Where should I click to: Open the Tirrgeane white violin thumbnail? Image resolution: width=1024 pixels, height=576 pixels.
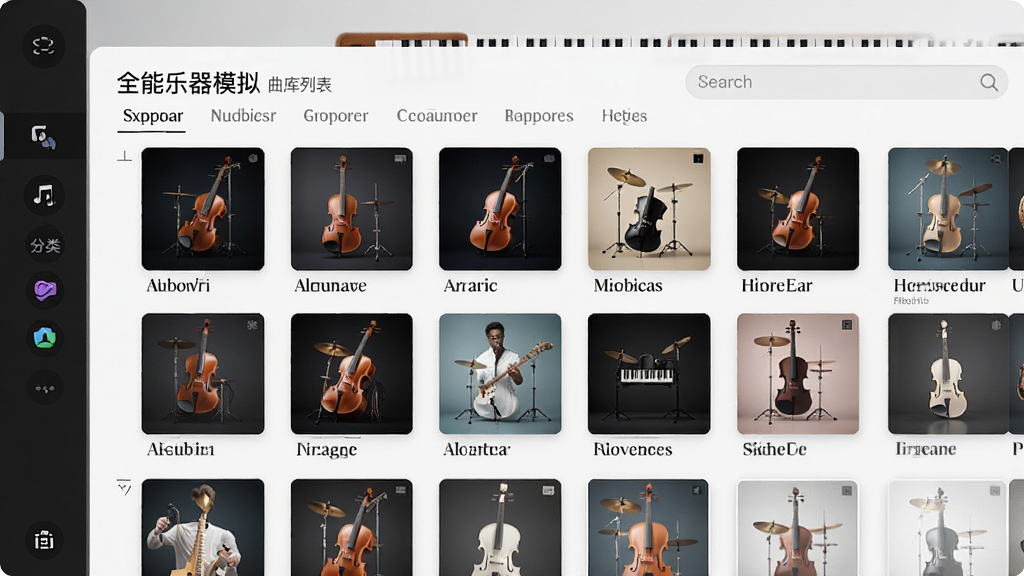pyautogui.click(x=948, y=374)
